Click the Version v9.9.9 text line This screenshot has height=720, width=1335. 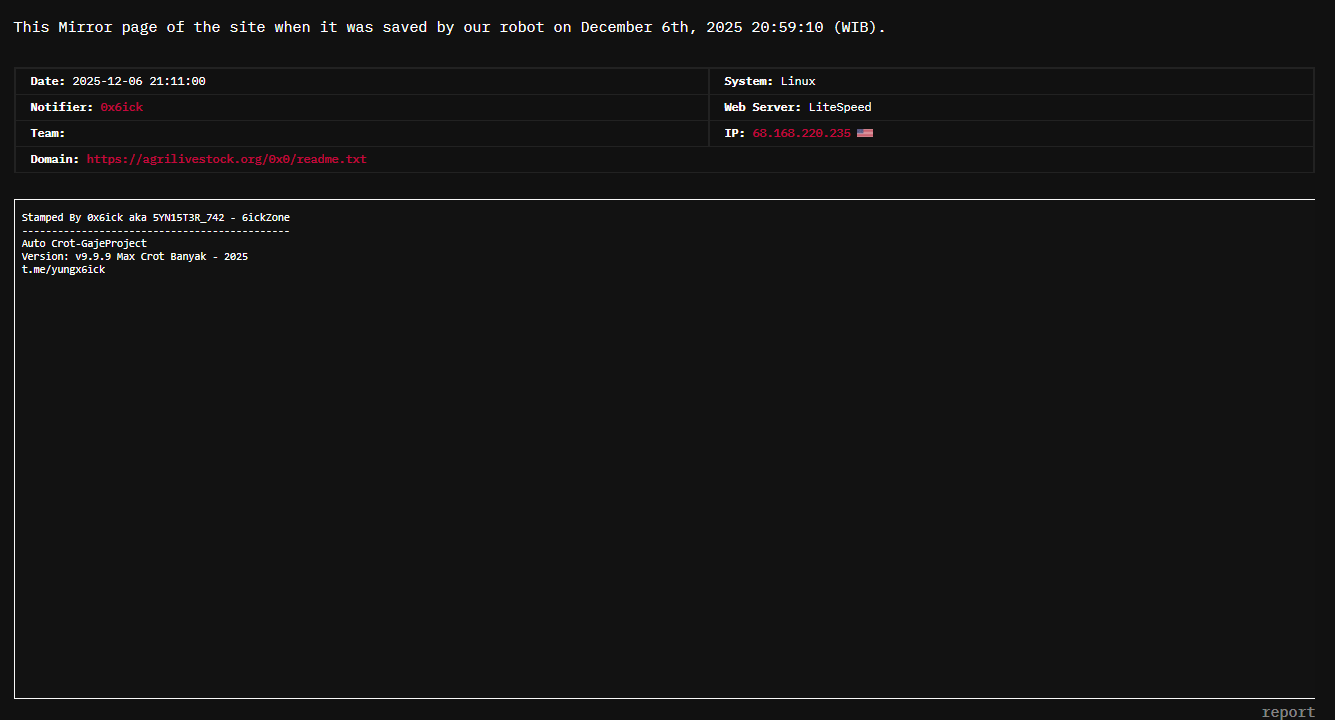[134, 256]
